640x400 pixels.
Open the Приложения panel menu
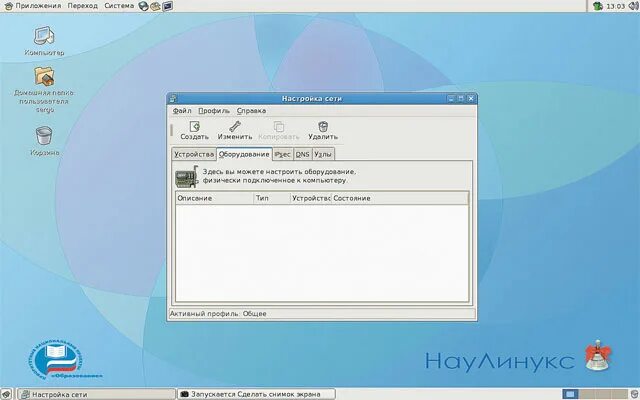(x=33, y=6)
